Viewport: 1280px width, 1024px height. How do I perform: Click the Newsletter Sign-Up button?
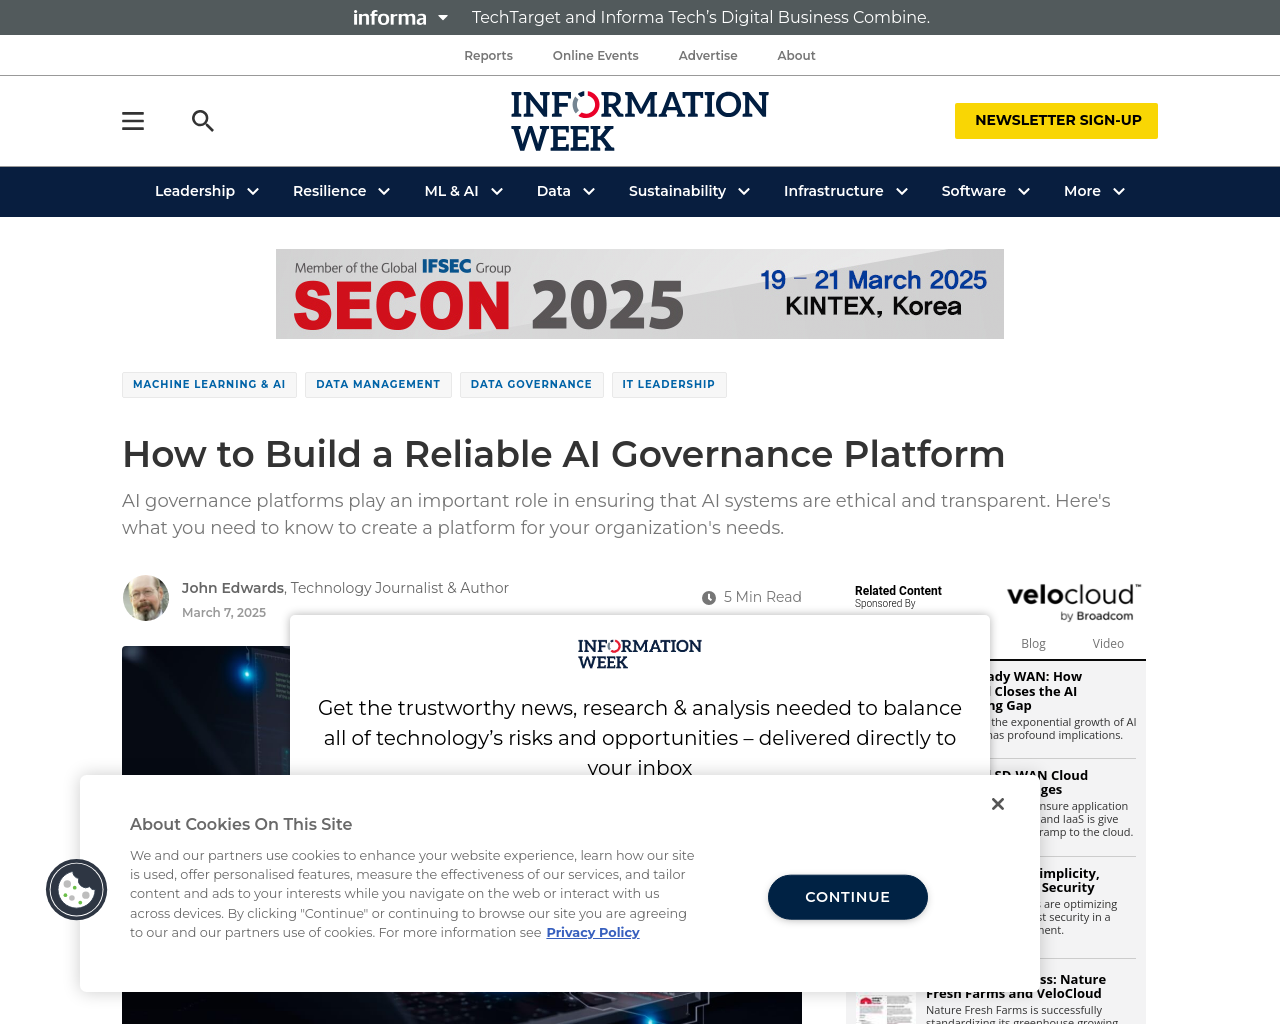click(x=1056, y=121)
